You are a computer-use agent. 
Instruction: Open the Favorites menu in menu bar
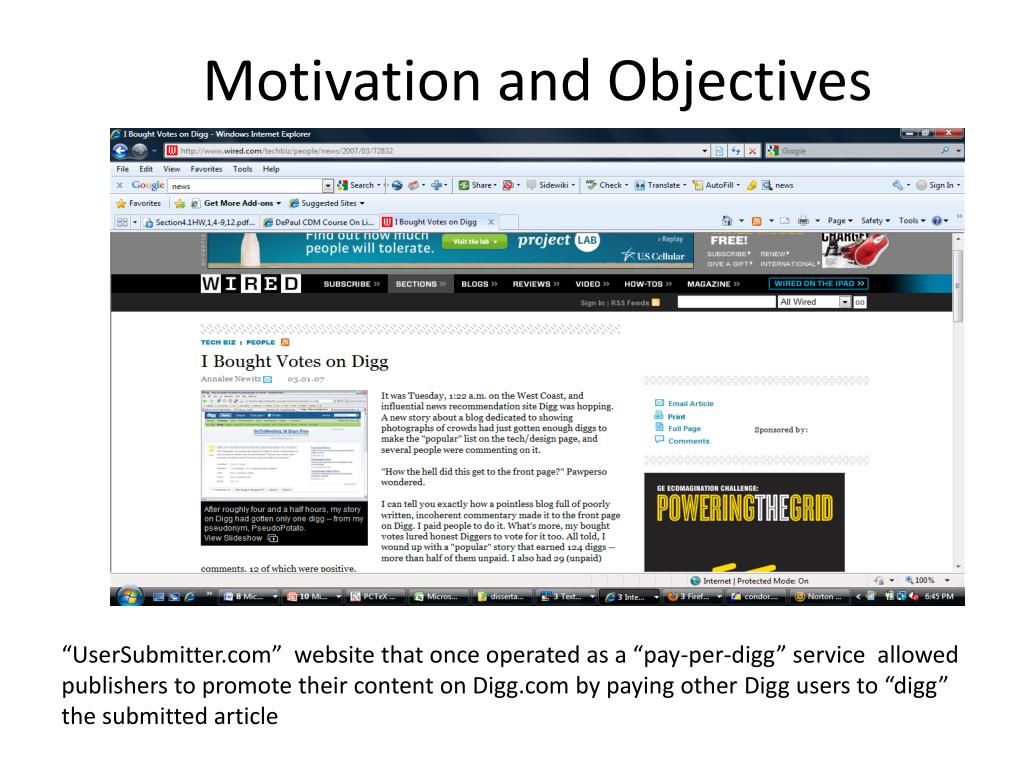tap(206, 169)
